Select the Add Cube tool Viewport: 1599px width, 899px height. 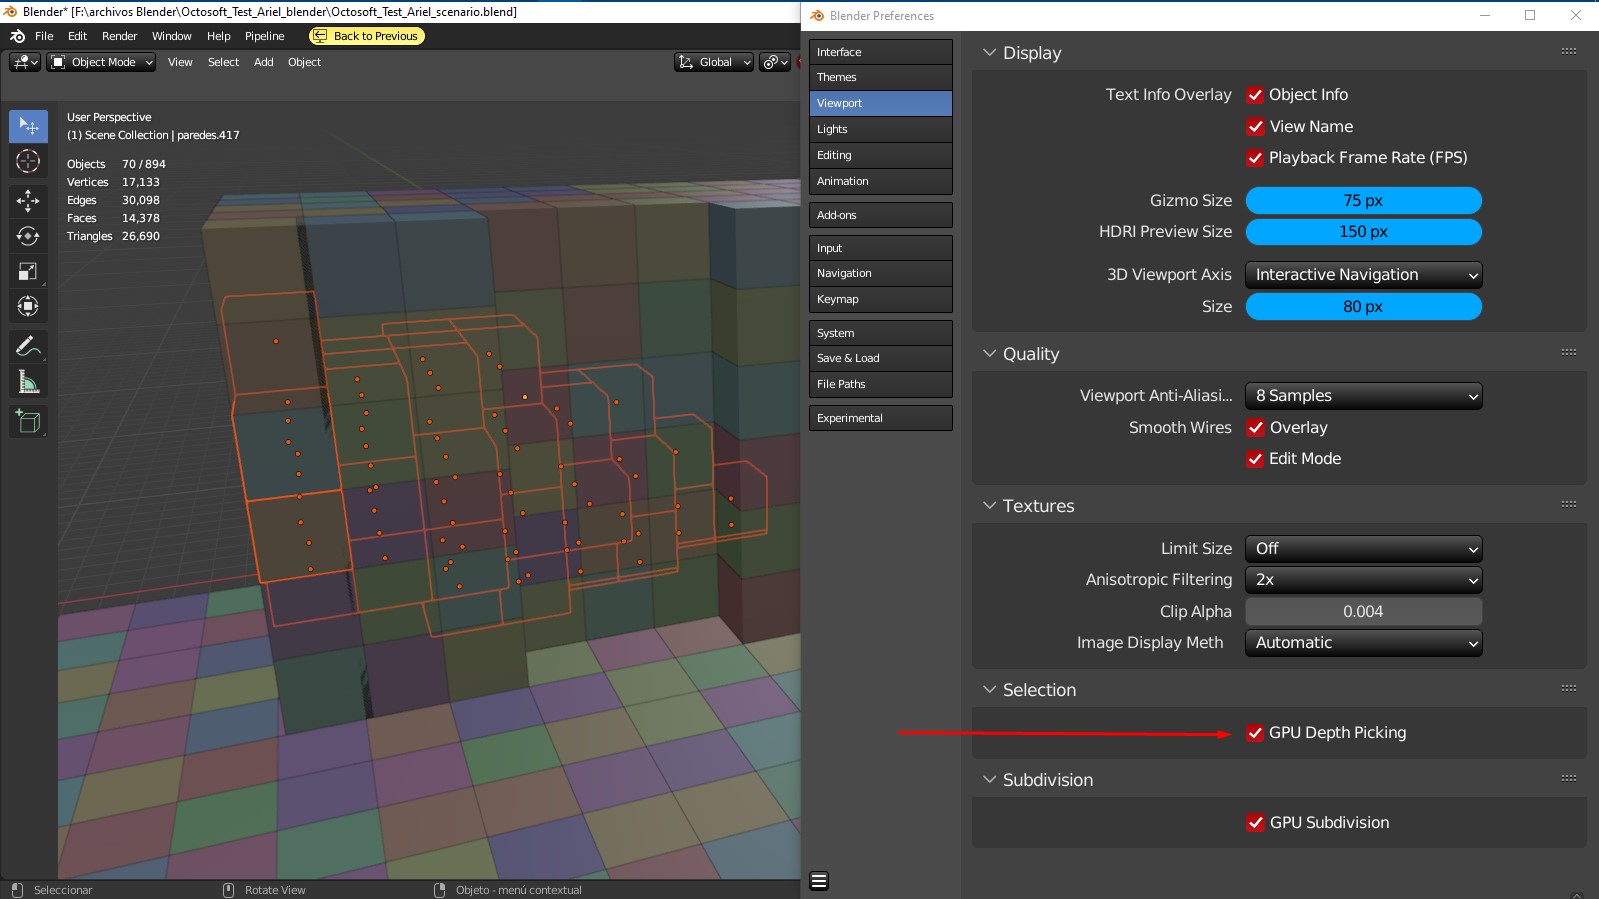(28, 421)
